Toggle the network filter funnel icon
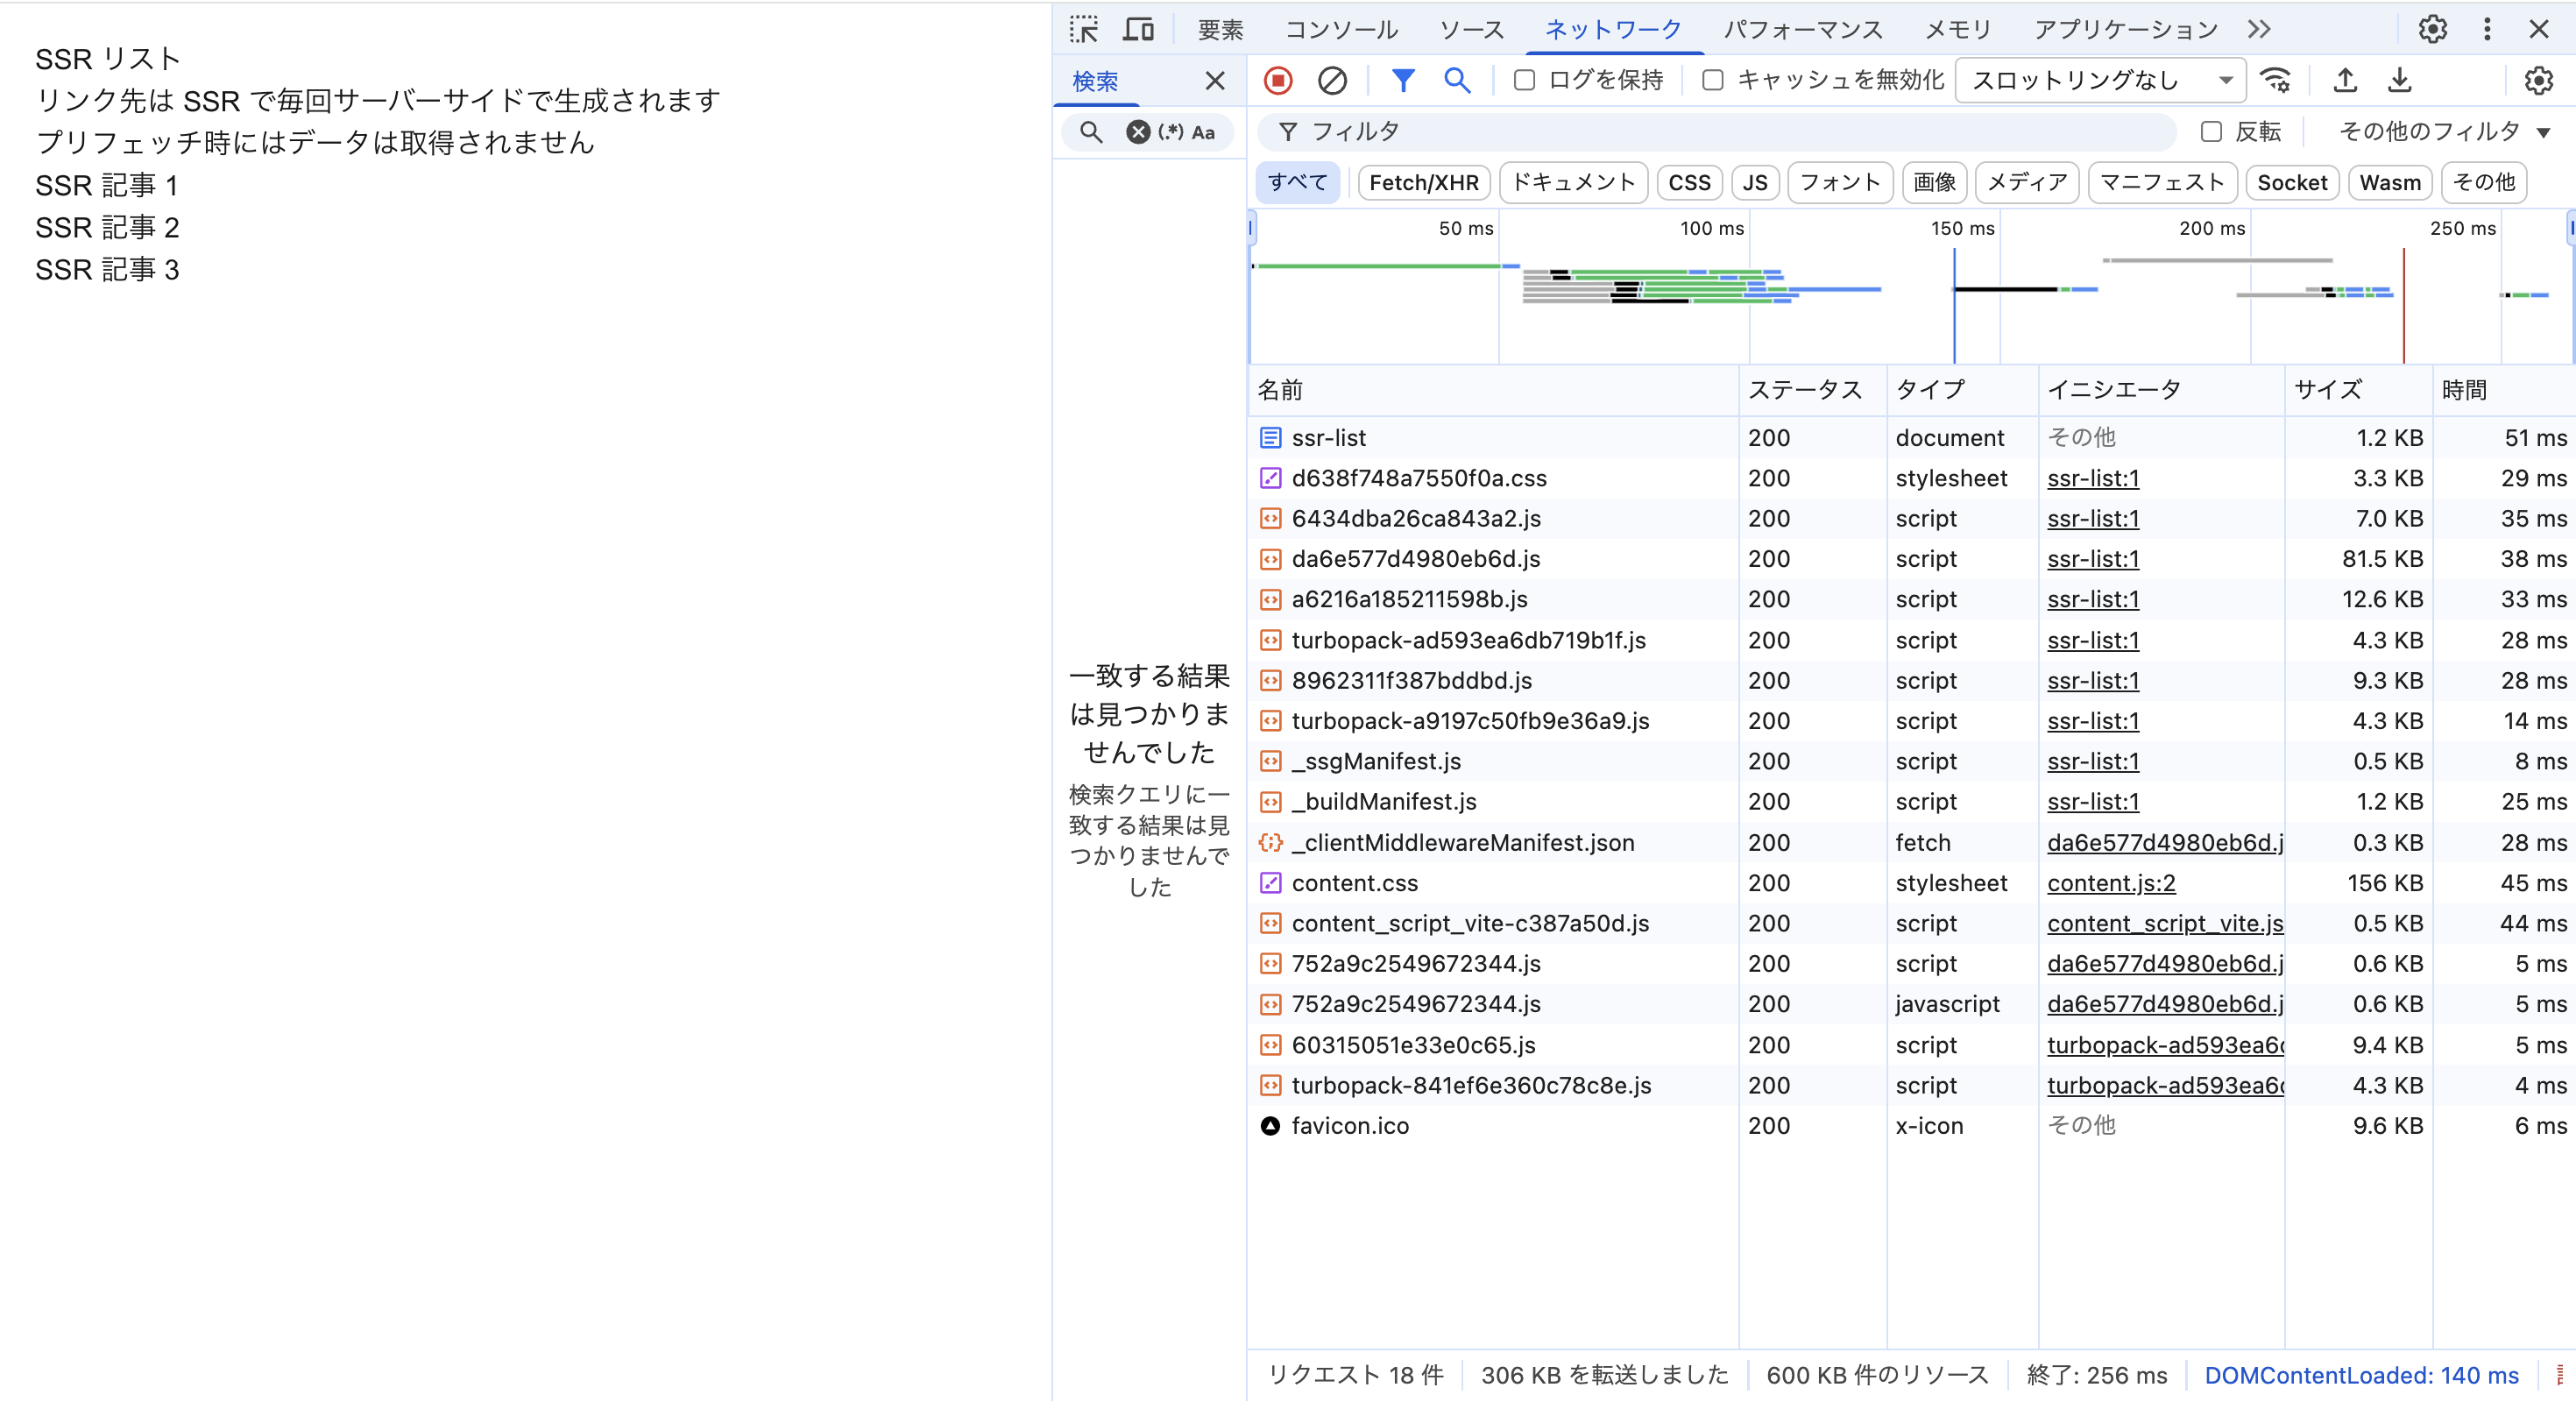The height and width of the screenshot is (1402, 2576). (x=1403, y=80)
